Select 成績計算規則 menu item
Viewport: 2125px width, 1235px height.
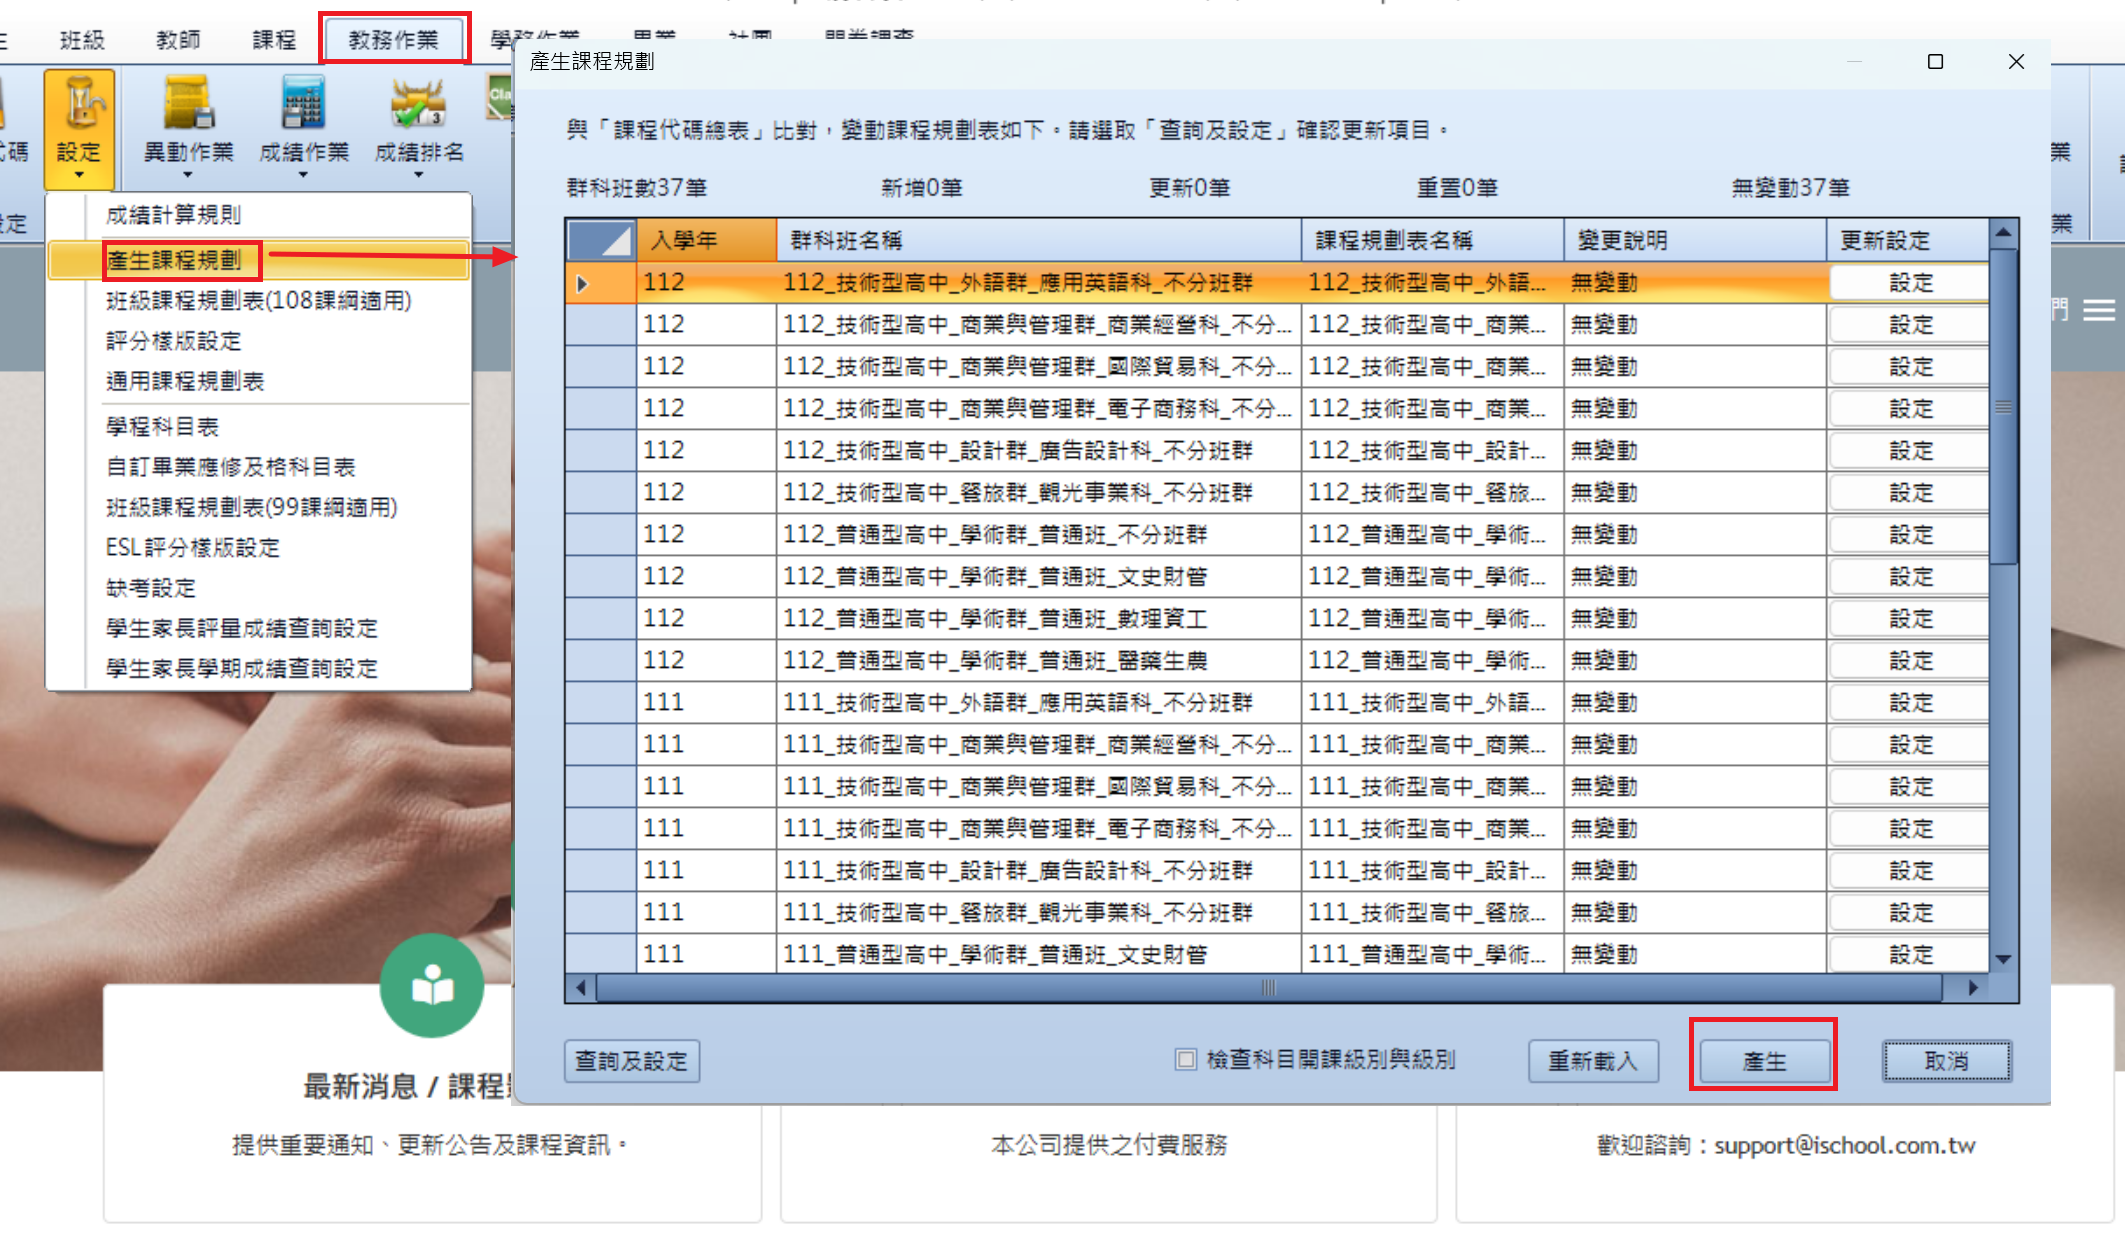pos(258,215)
